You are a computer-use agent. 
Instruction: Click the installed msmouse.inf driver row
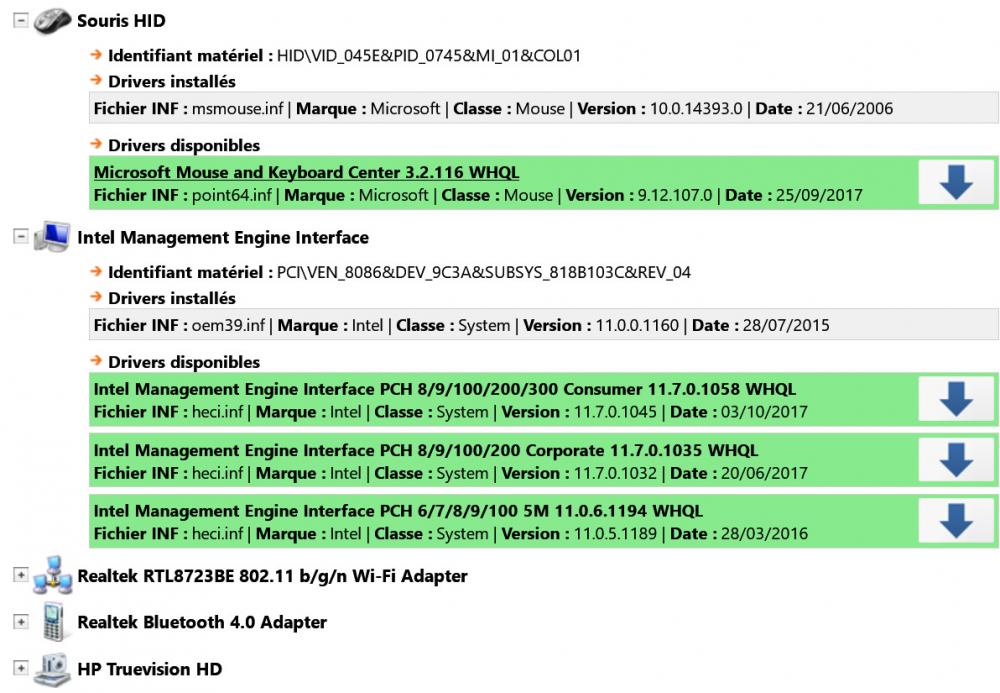543,108
